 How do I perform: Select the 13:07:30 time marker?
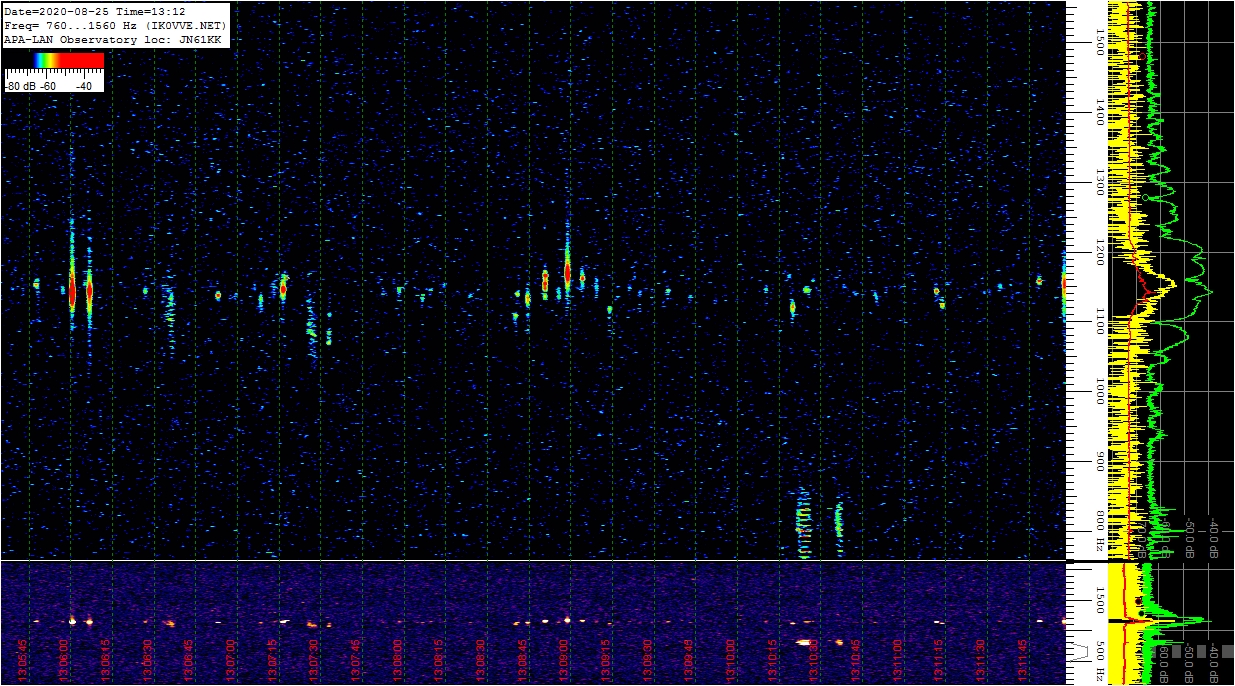(x=315, y=660)
